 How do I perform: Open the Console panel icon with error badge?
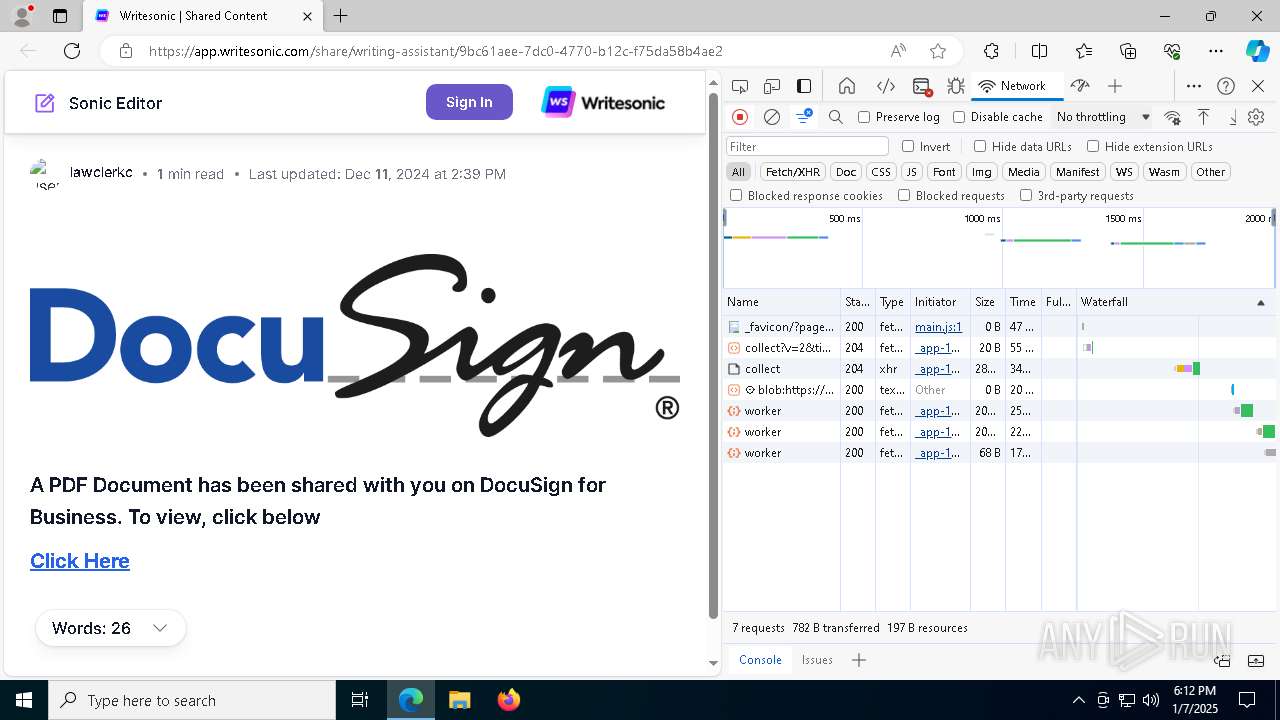point(922,86)
